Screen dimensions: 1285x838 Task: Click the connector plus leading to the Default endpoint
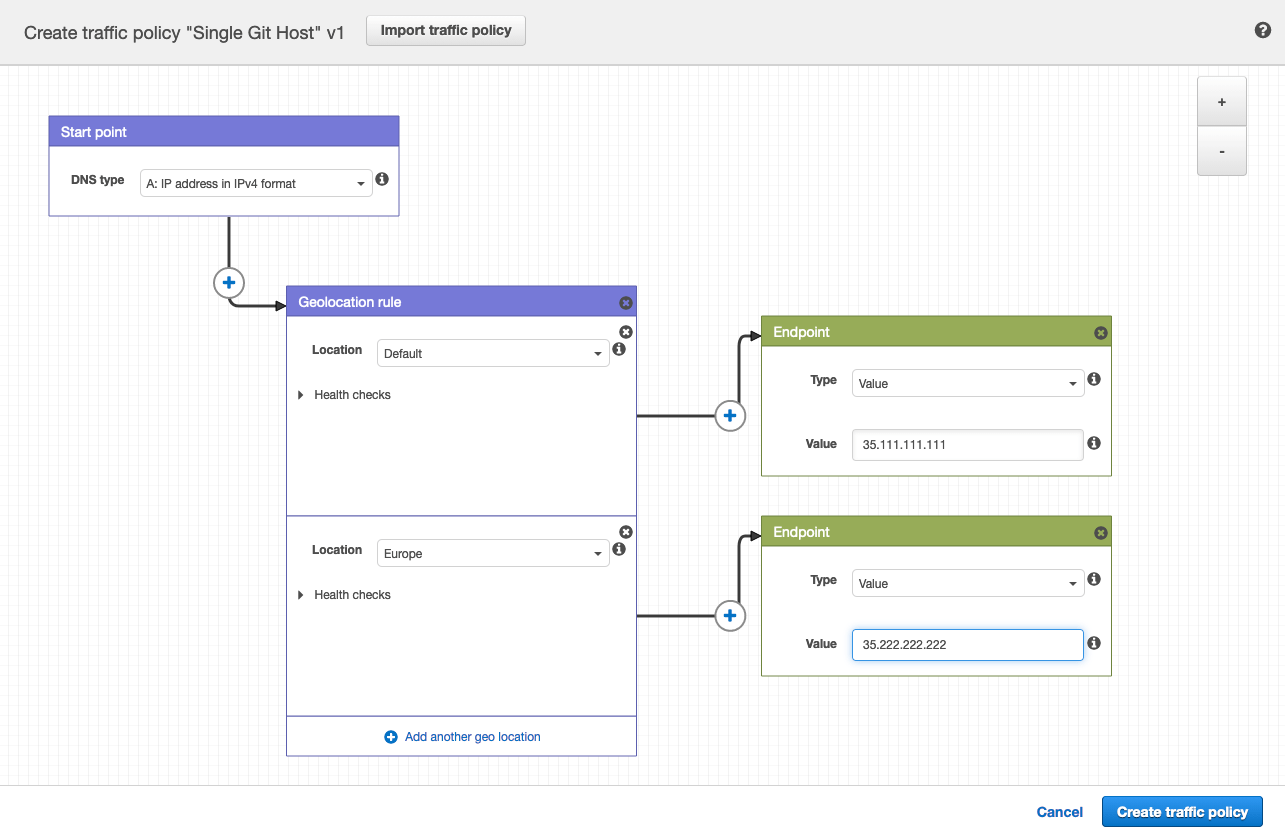(730, 415)
